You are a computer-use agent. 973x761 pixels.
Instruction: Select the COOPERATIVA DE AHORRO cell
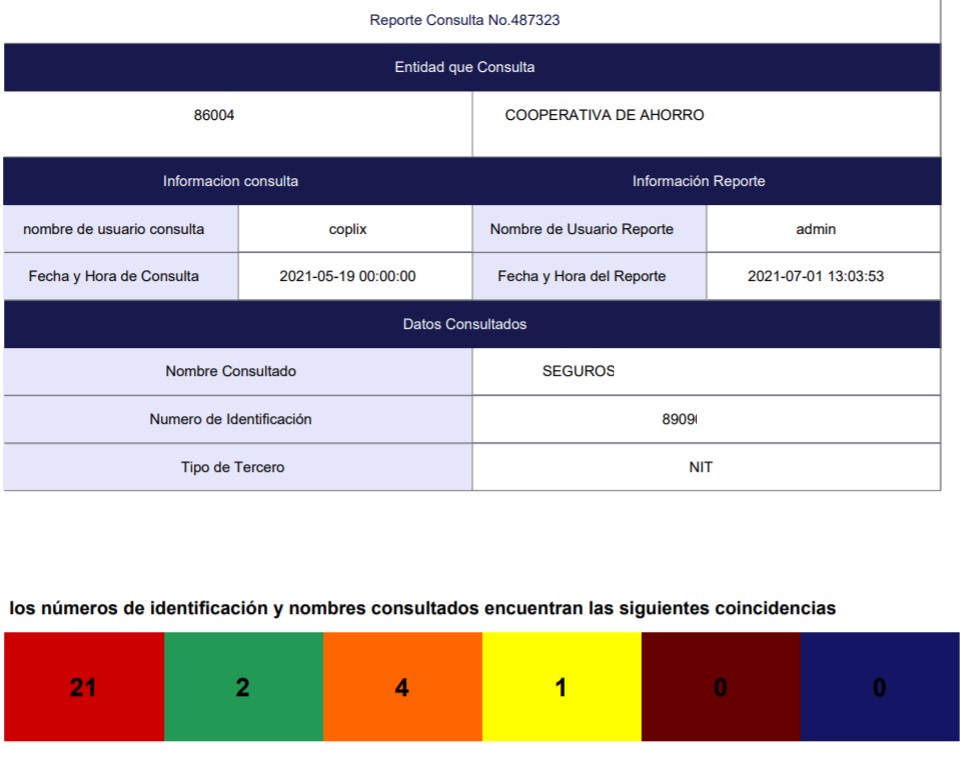click(x=604, y=115)
